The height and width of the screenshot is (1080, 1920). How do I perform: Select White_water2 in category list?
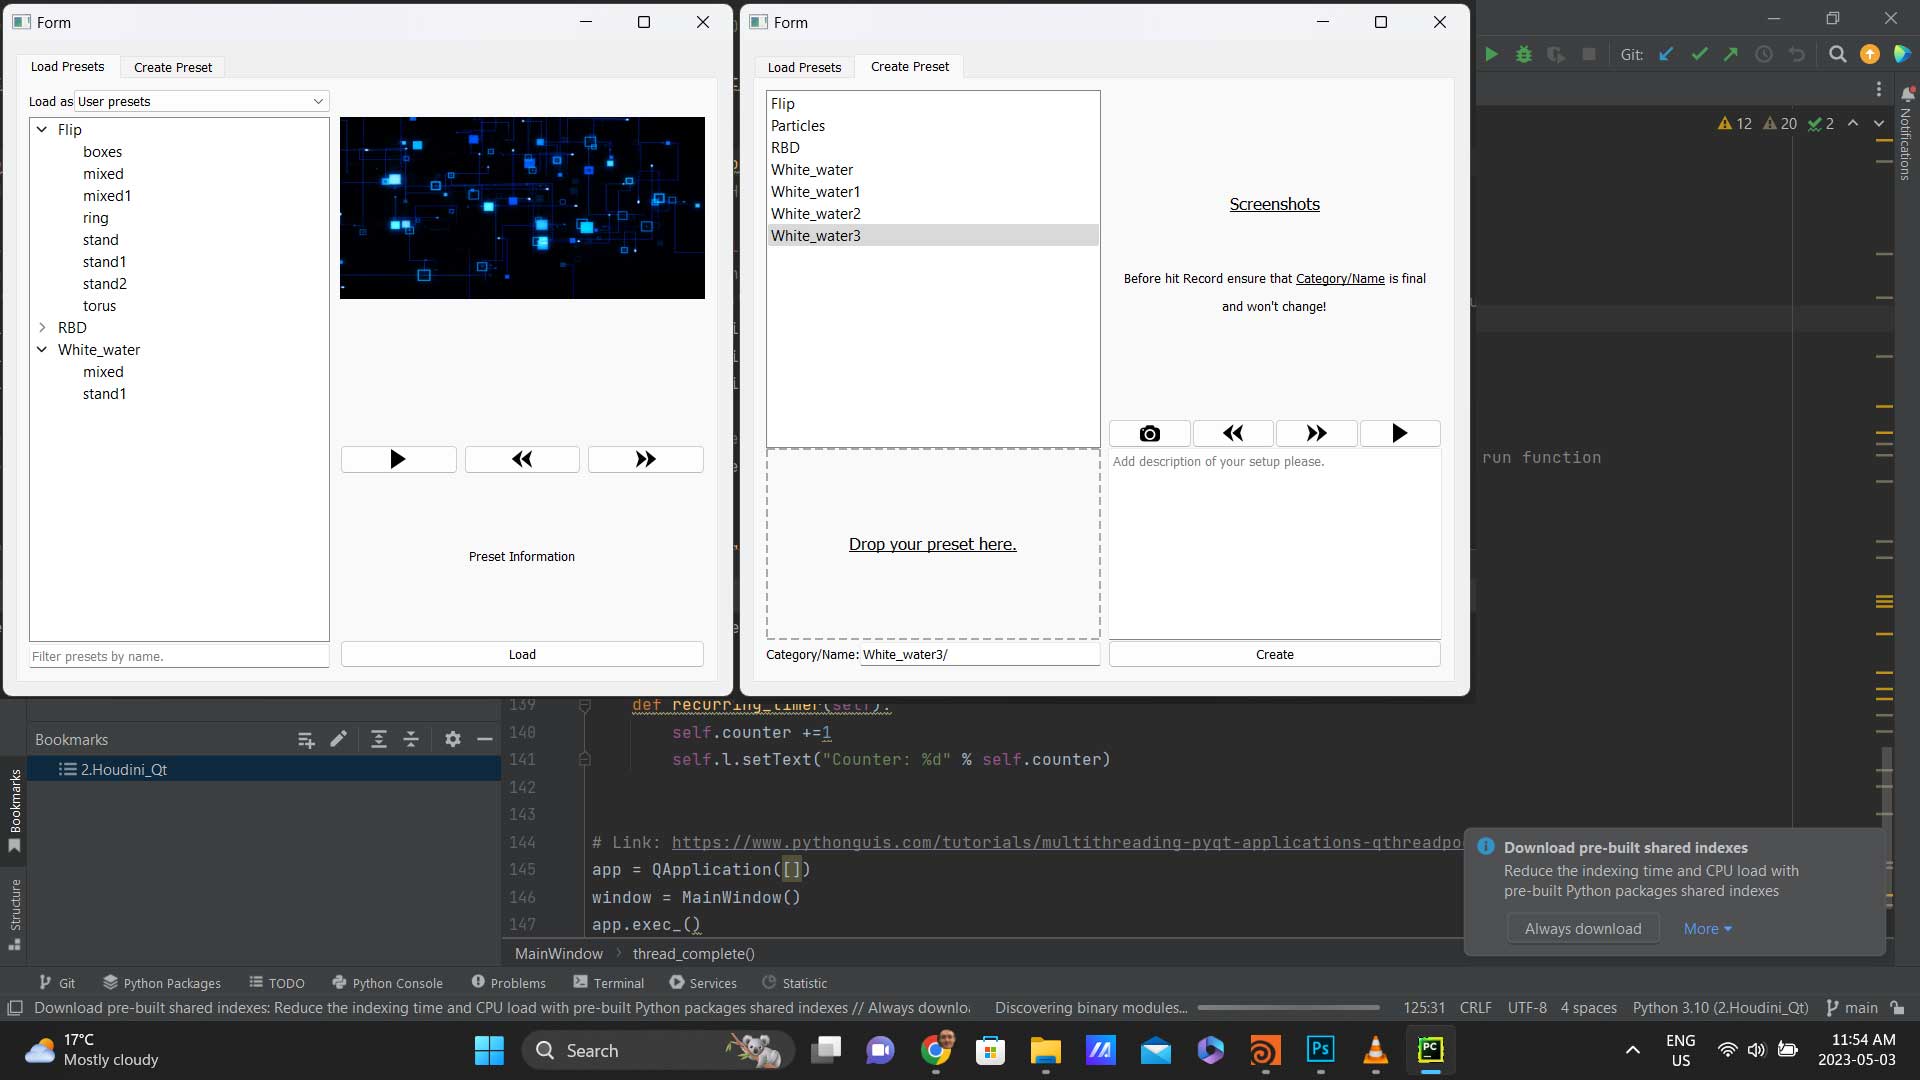pyautogui.click(x=816, y=214)
